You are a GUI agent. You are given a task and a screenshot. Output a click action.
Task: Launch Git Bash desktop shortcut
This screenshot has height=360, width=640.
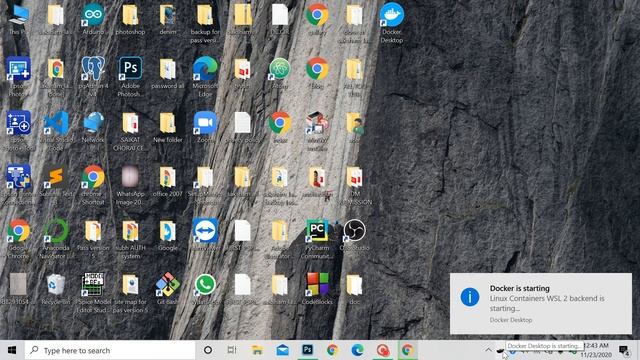pyautogui.click(x=168, y=289)
